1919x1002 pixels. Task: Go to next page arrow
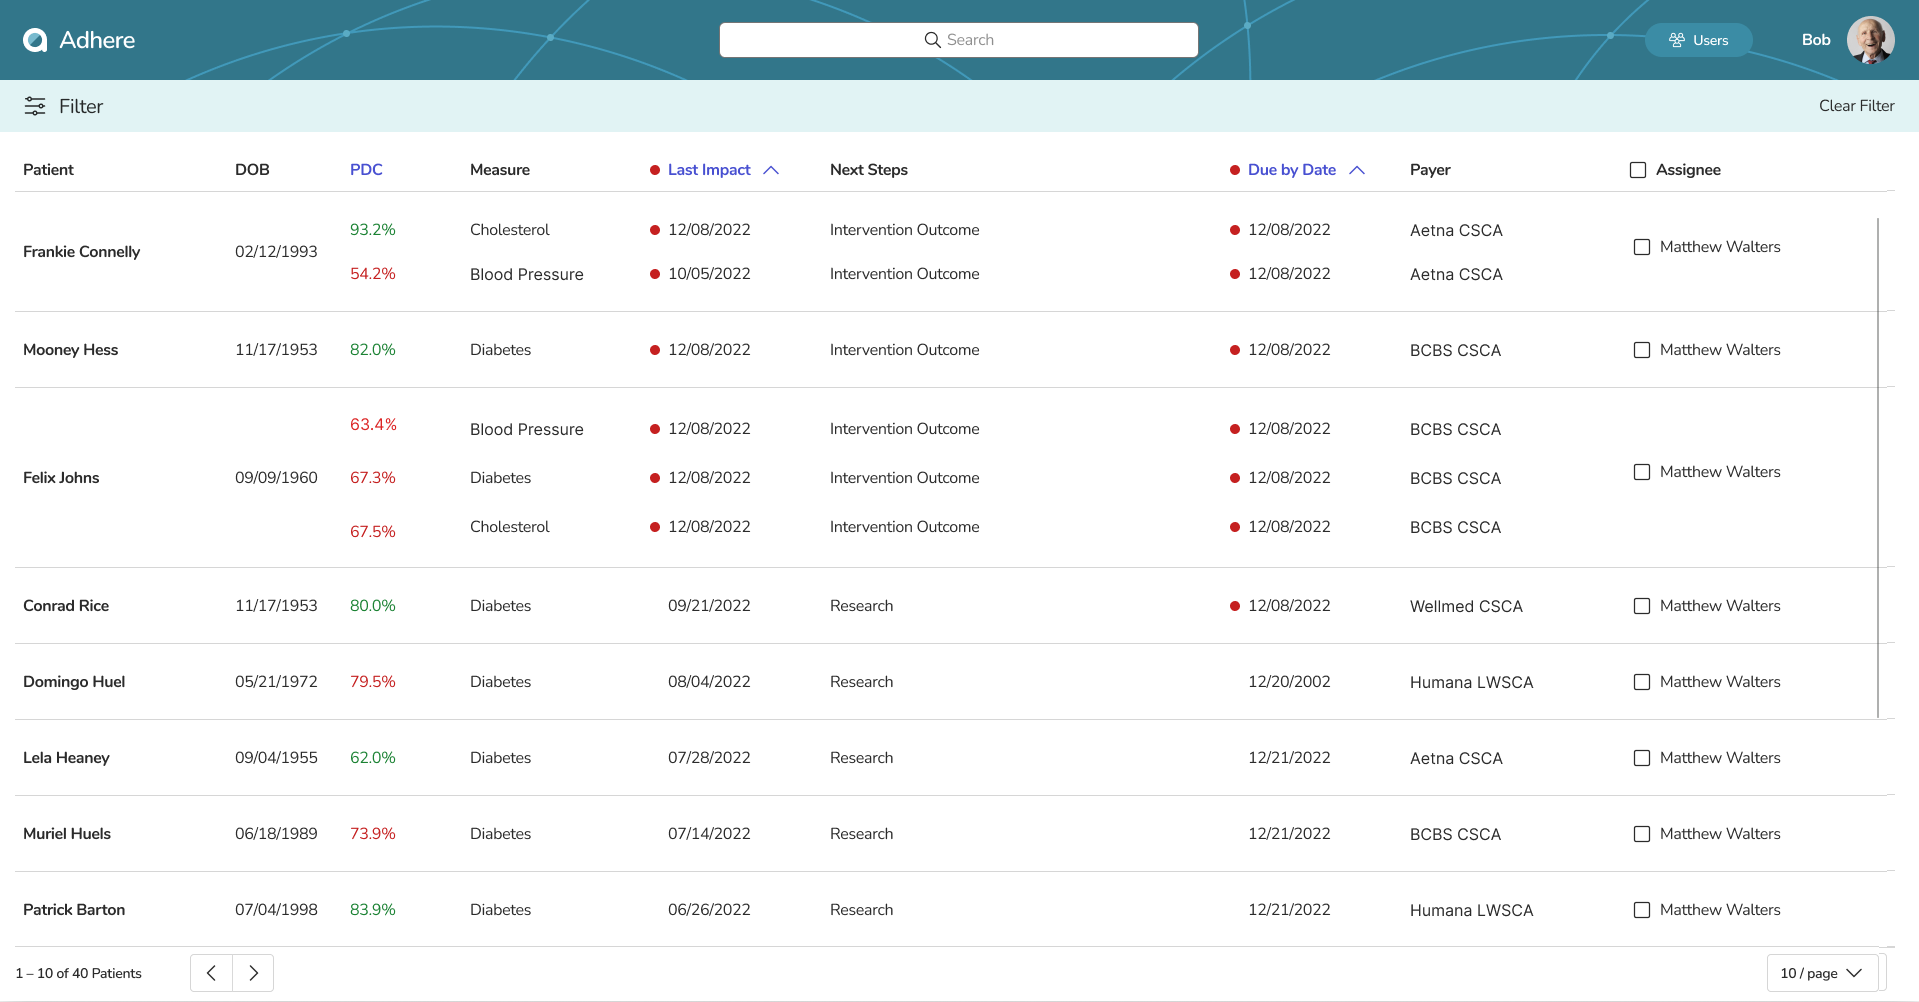click(253, 973)
